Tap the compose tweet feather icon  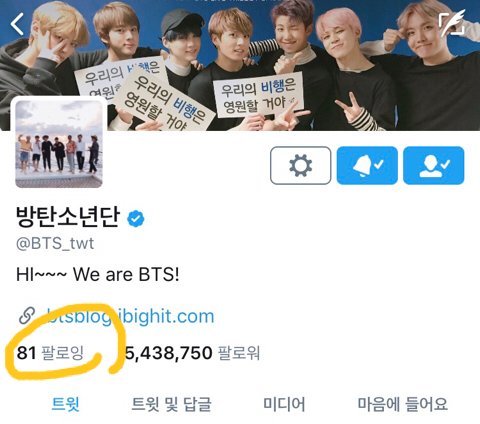click(452, 23)
